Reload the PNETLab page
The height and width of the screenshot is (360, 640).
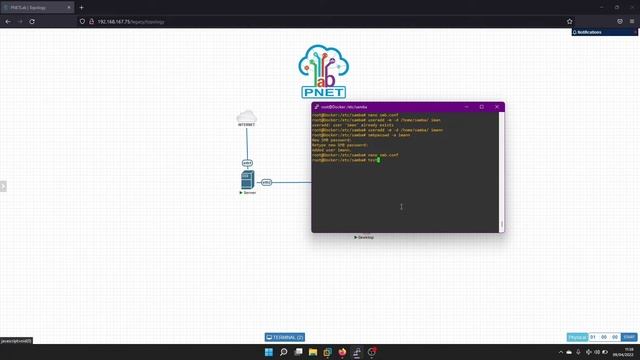point(32,21)
